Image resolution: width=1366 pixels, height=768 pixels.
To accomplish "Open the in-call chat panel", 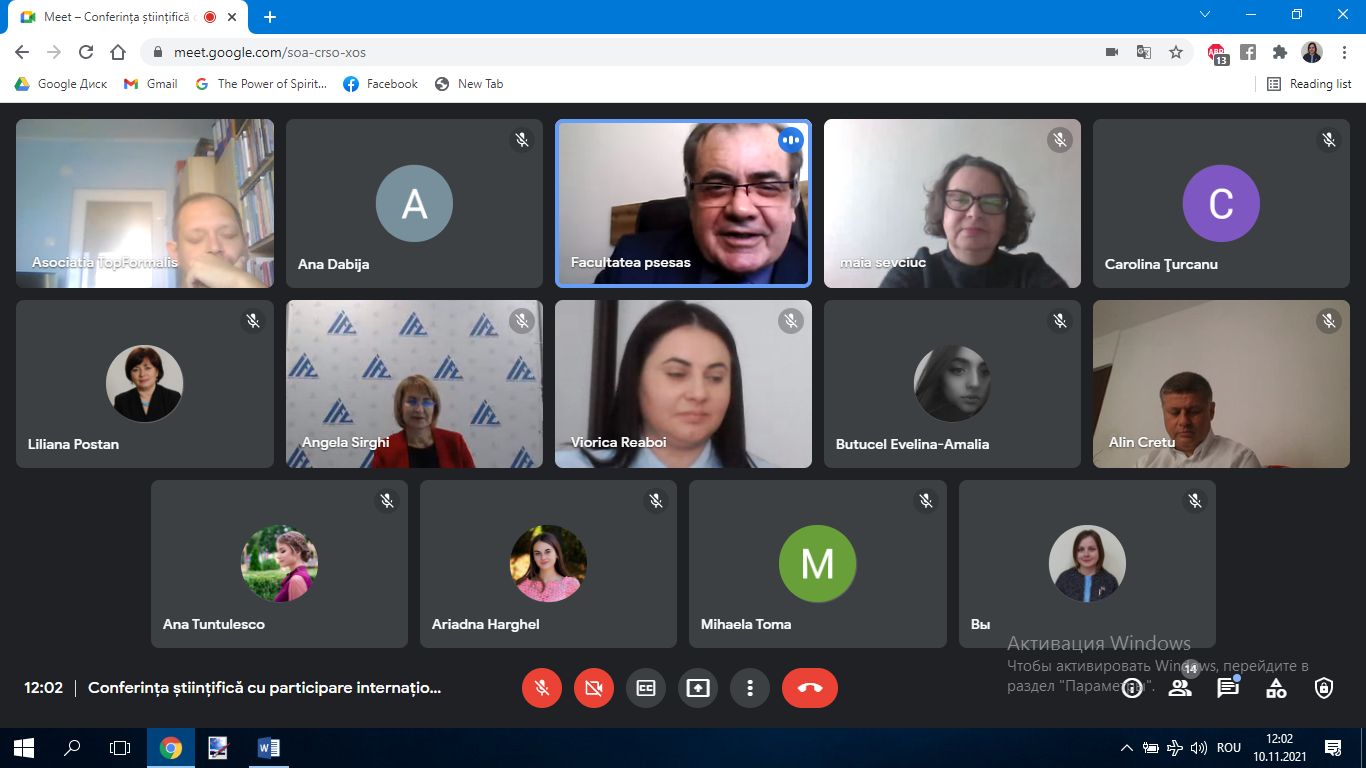I will pos(1228,688).
